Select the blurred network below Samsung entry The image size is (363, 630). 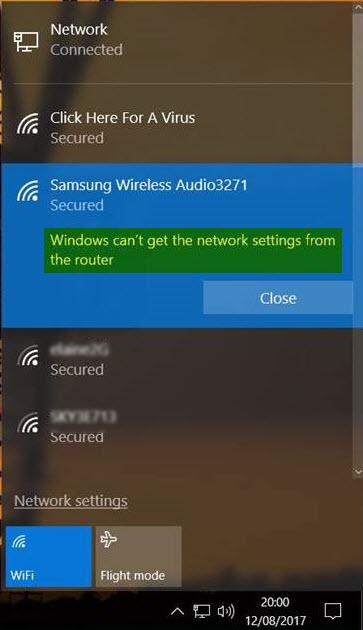(177, 360)
